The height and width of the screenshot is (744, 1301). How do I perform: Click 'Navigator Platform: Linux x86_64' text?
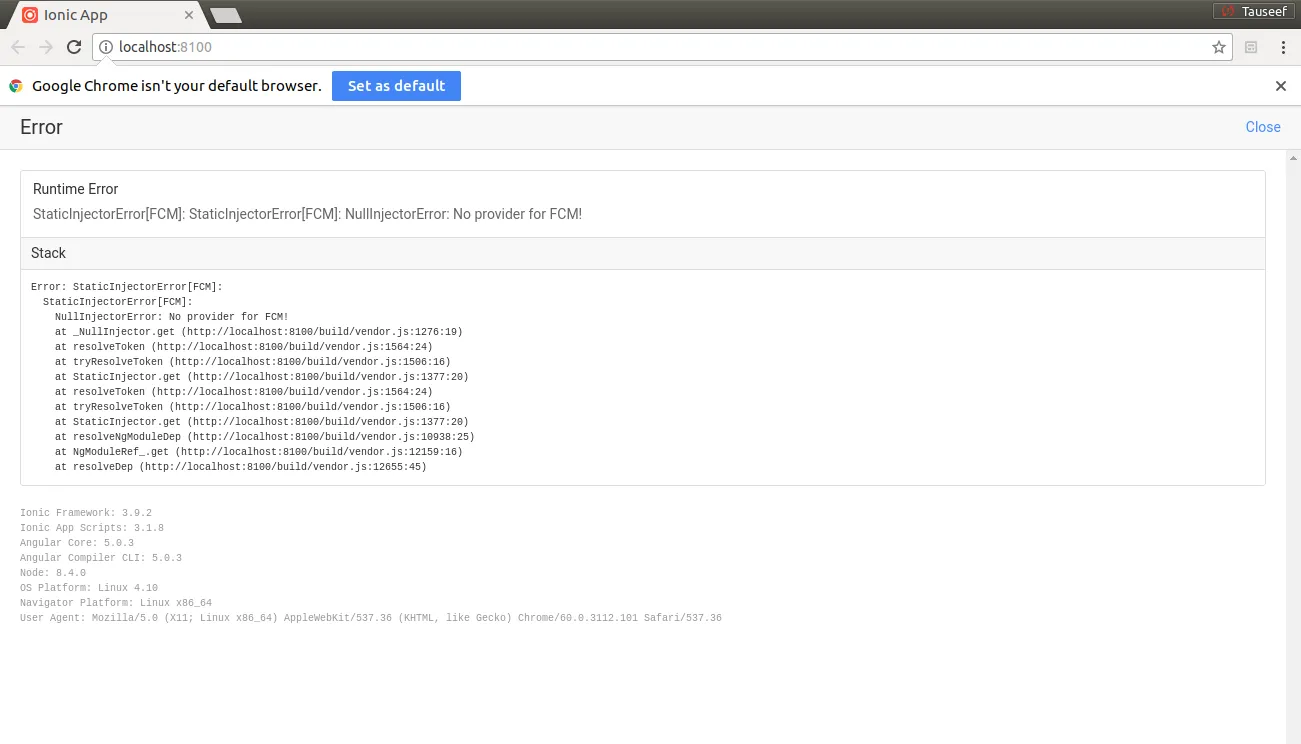coord(116,603)
